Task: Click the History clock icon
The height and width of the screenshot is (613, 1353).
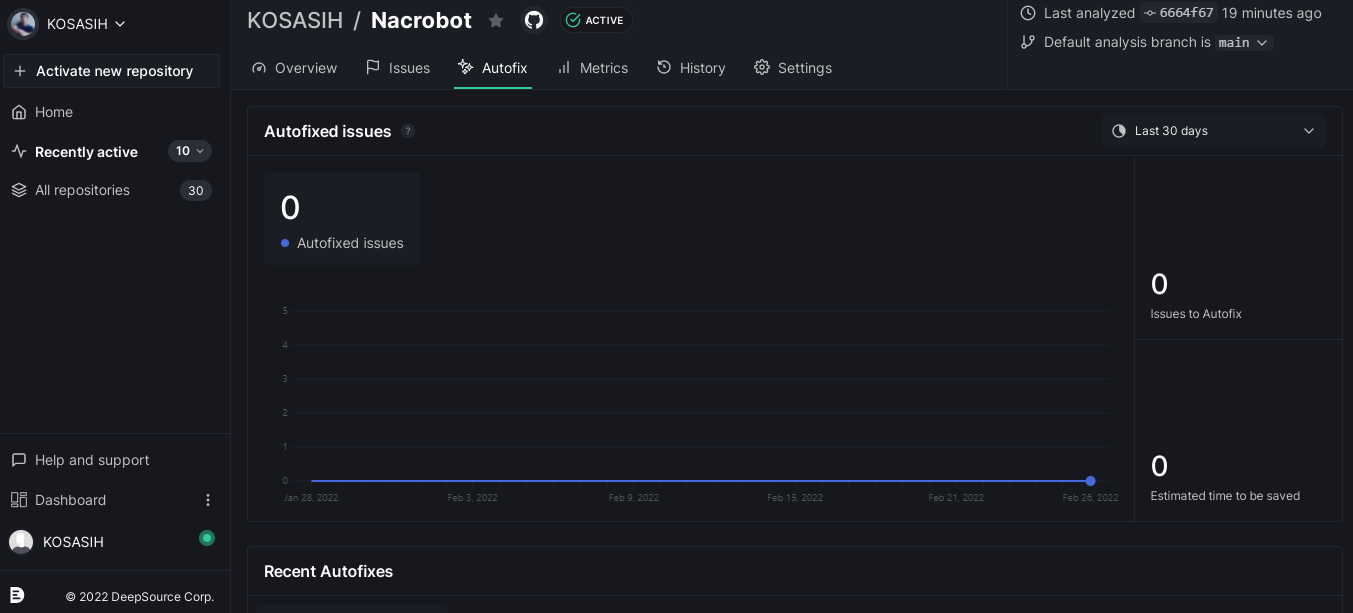Action: (x=664, y=67)
